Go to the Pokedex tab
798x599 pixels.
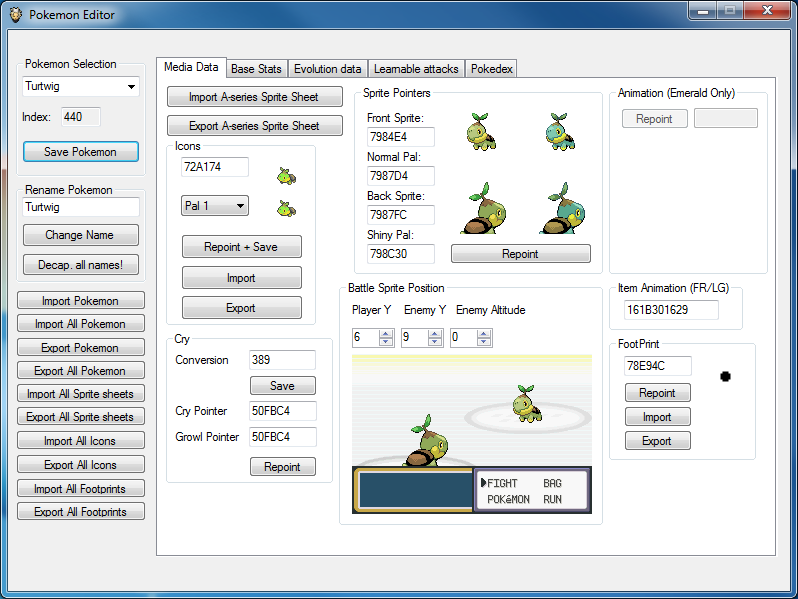coord(491,69)
